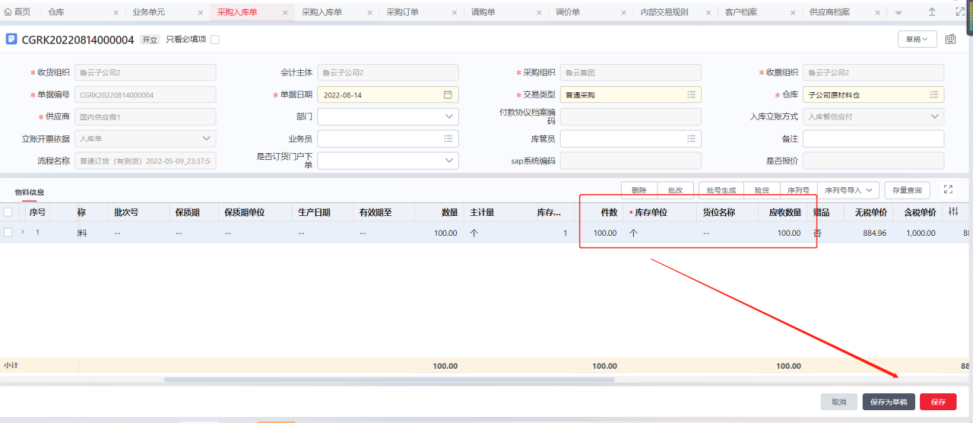Click the print icon beside 草稿 button
Screen dimensions: 973x423
(951, 39)
